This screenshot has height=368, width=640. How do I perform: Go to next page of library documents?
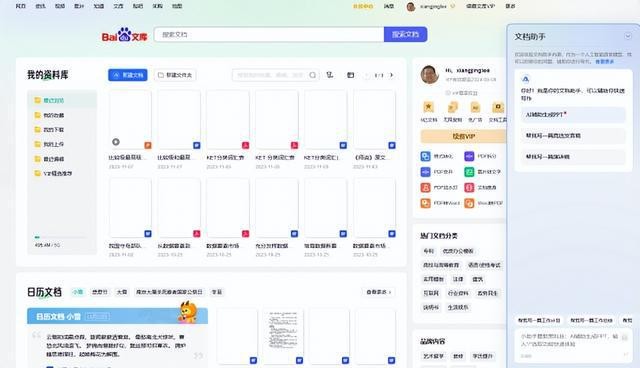[x=391, y=75]
